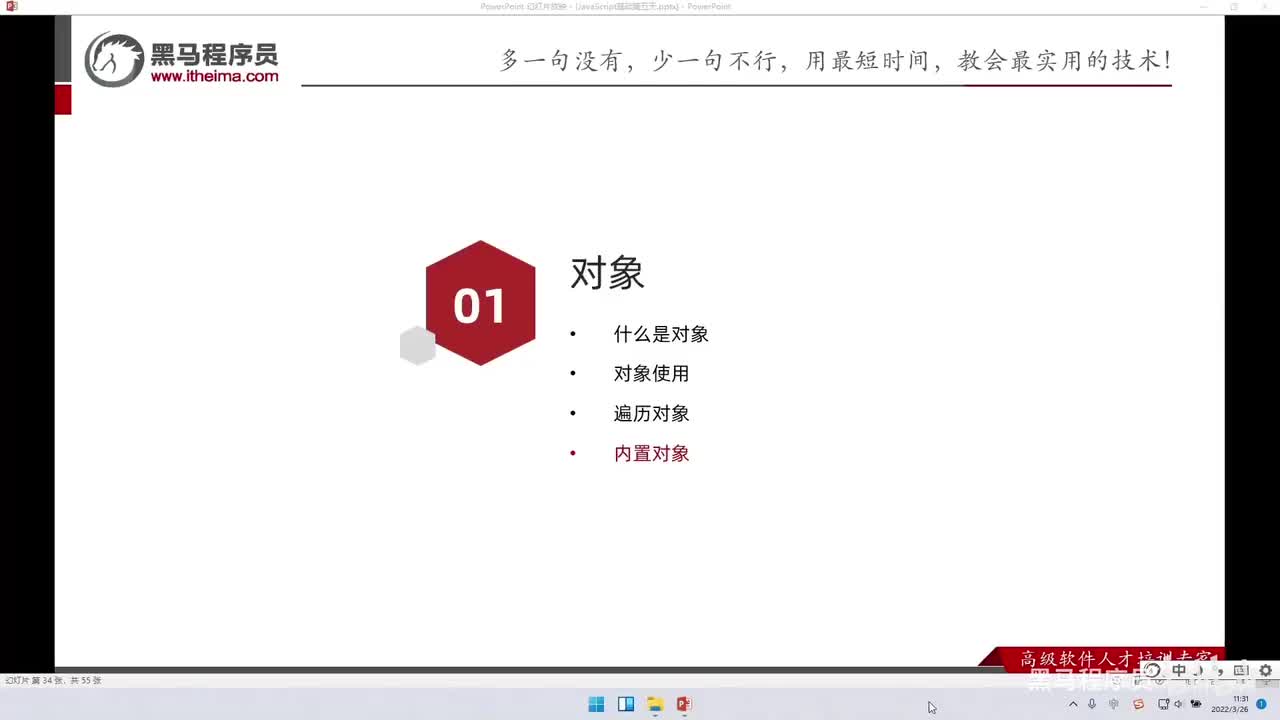Toggle the 中 Chinese/English input mode

(x=1179, y=671)
